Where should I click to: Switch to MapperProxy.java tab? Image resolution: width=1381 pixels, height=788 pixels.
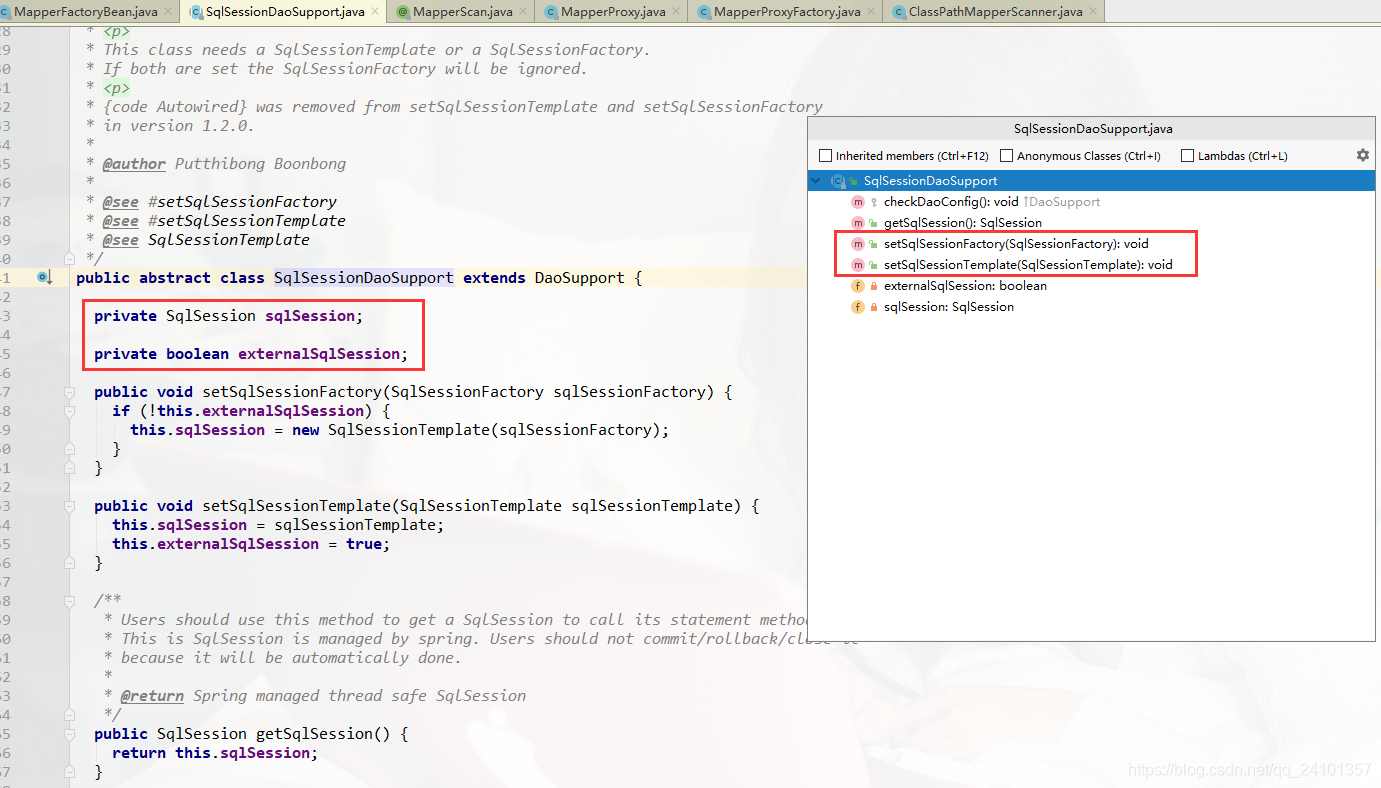pyautogui.click(x=613, y=12)
